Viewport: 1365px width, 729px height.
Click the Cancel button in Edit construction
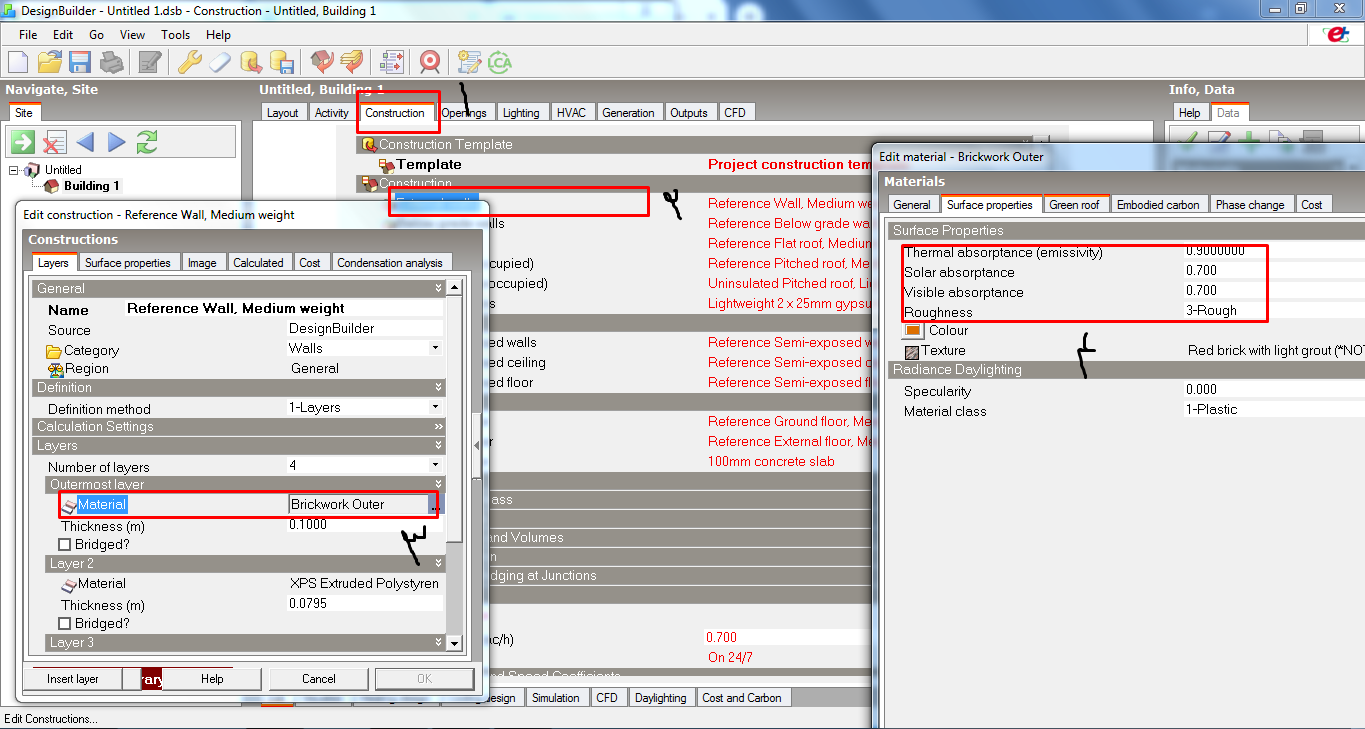(x=319, y=679)
